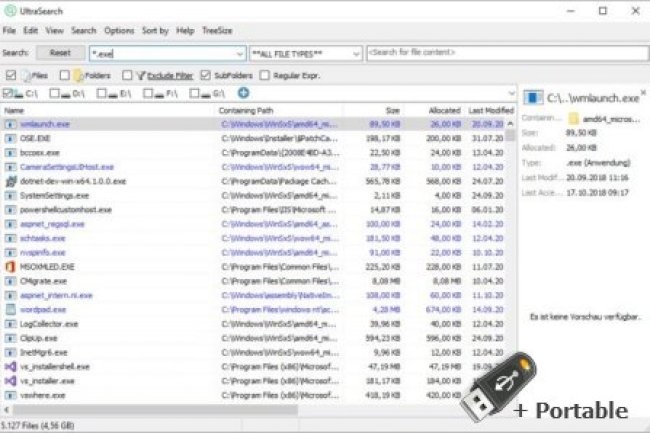
Task: Expand the drive list chevron
Action: click(512, 93)
